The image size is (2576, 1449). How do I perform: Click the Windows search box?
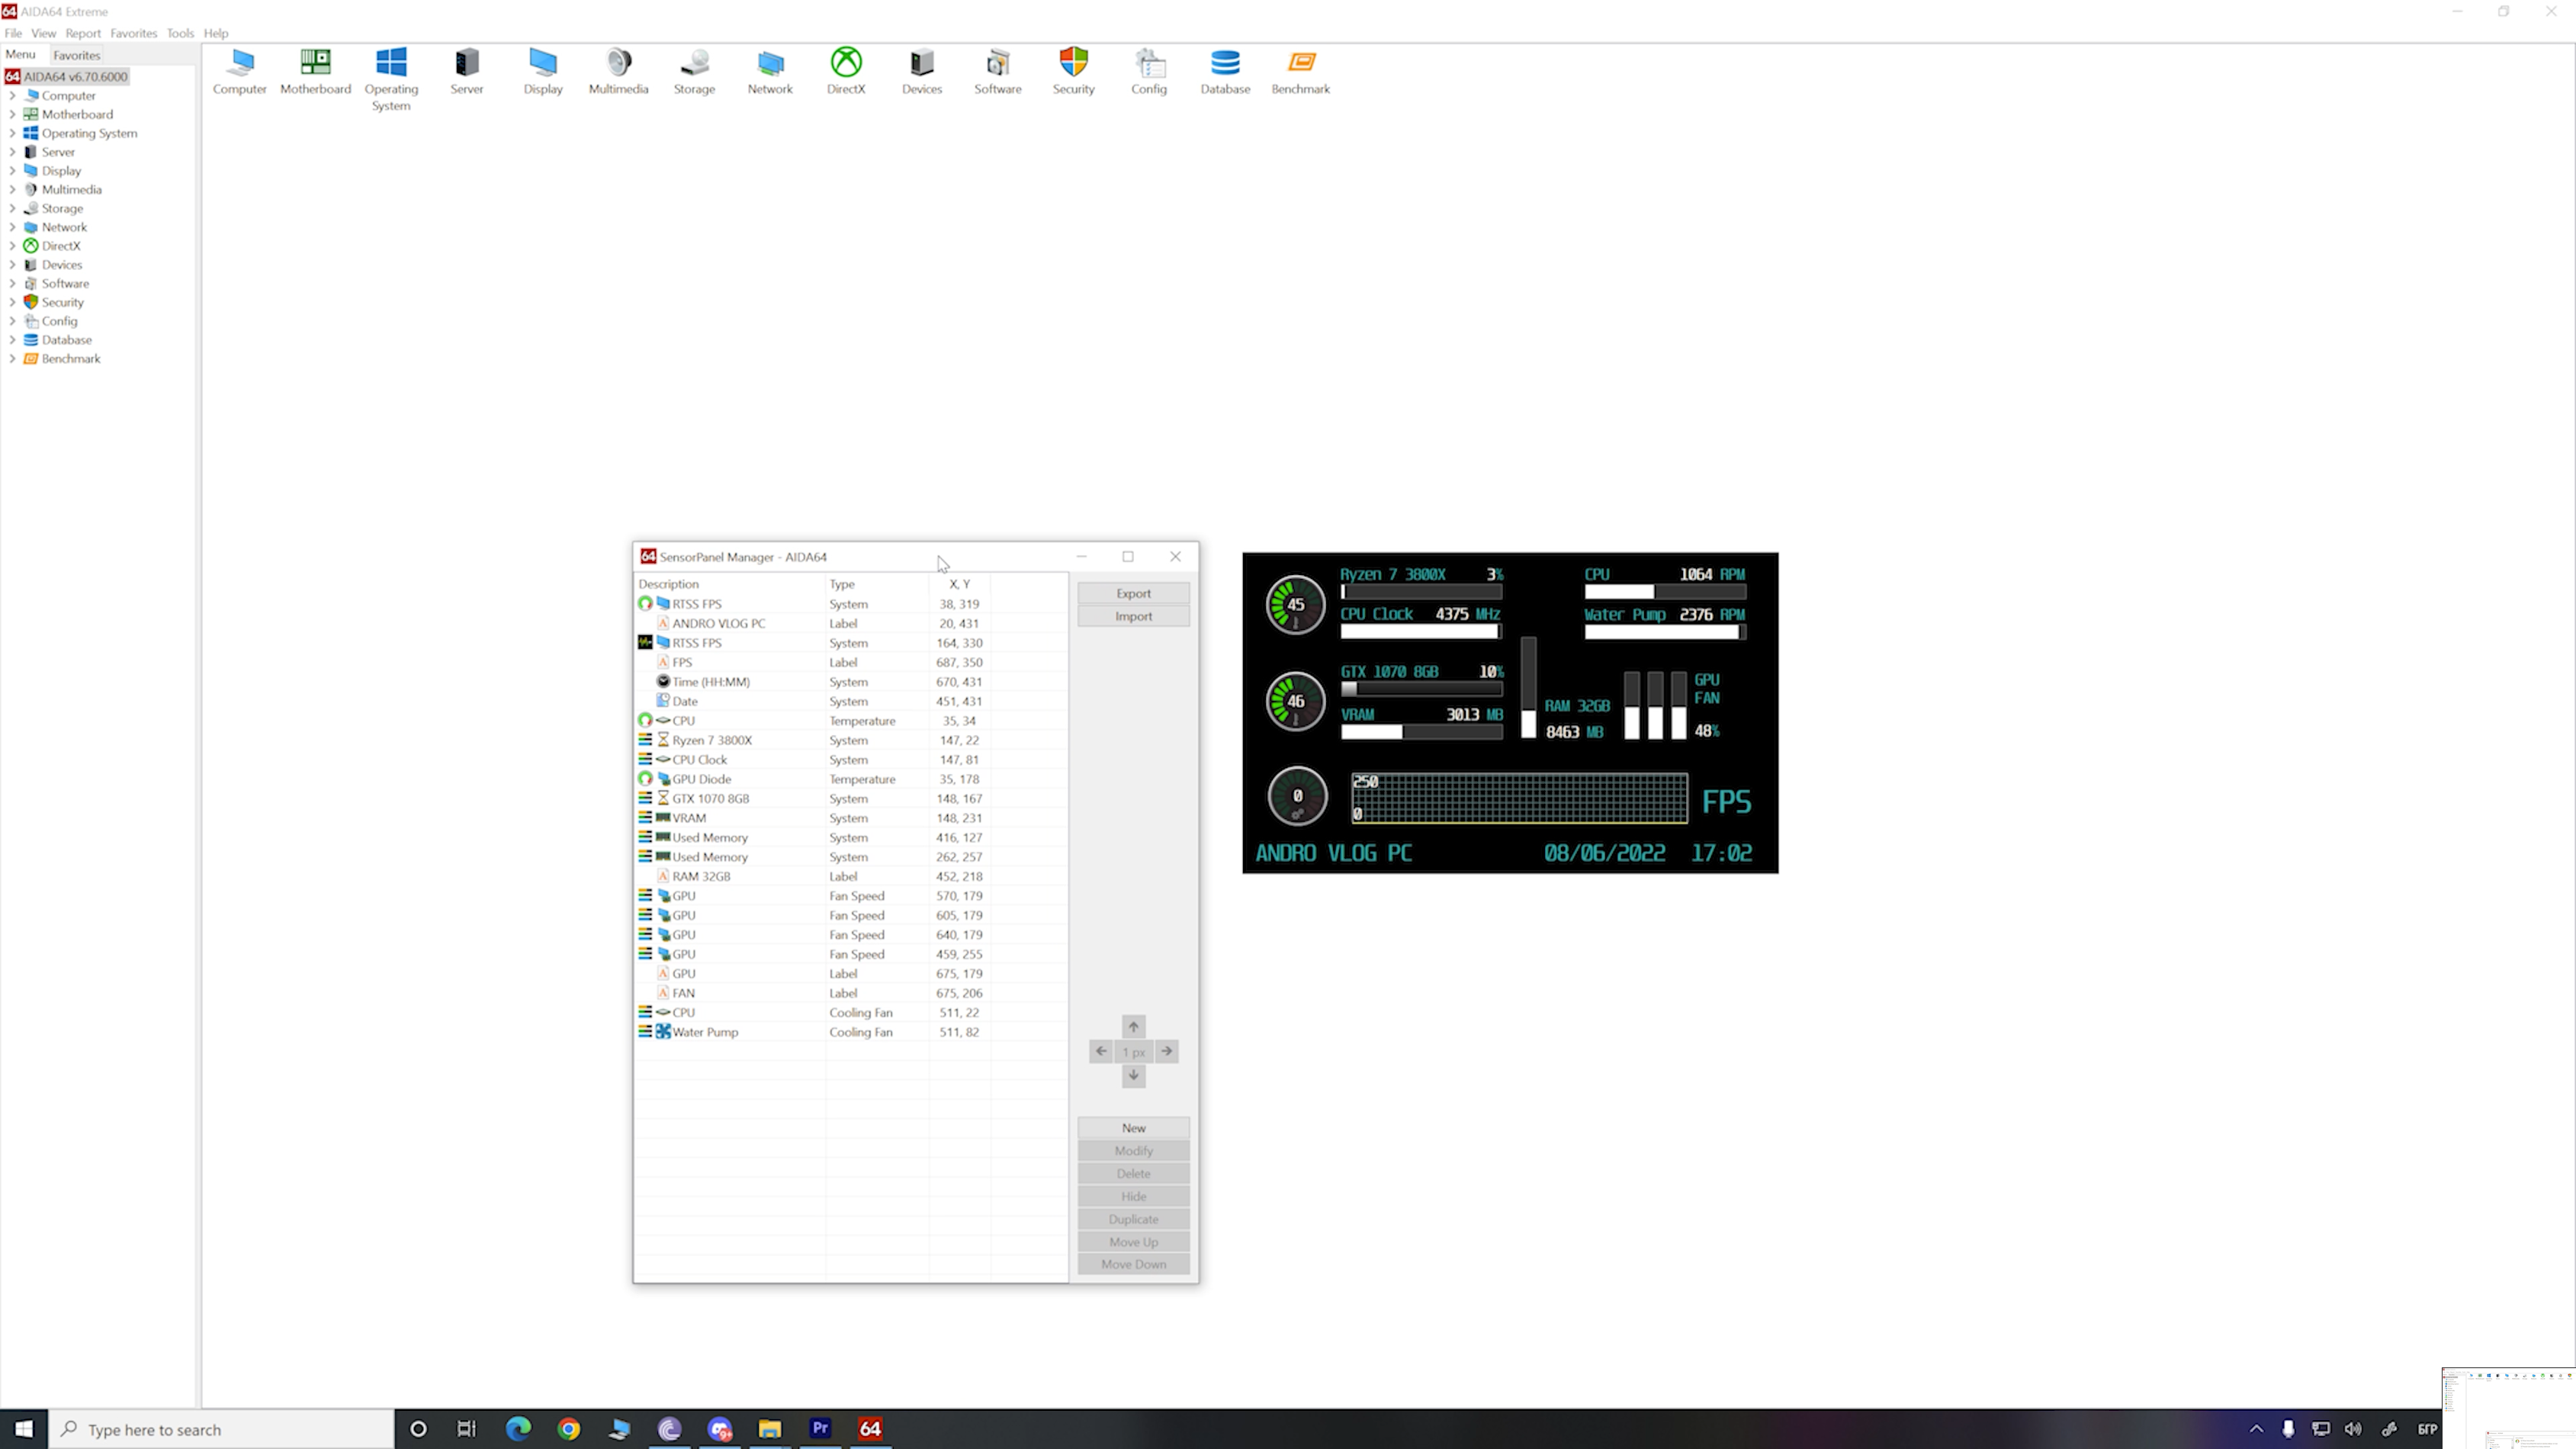coord(222,1430)
